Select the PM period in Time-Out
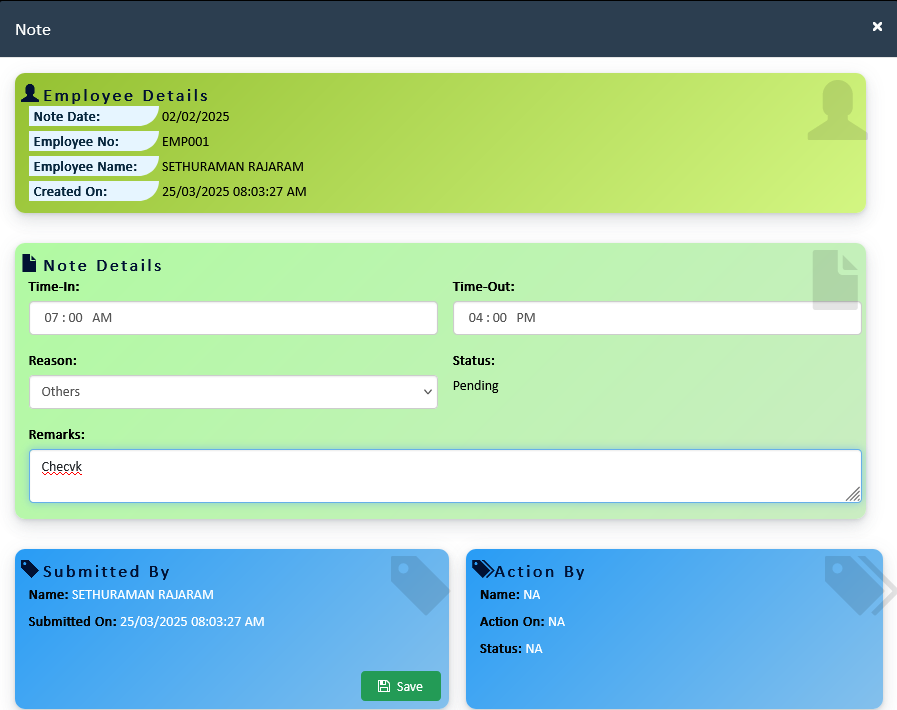The image size is (897, 710). pos(526,318)
